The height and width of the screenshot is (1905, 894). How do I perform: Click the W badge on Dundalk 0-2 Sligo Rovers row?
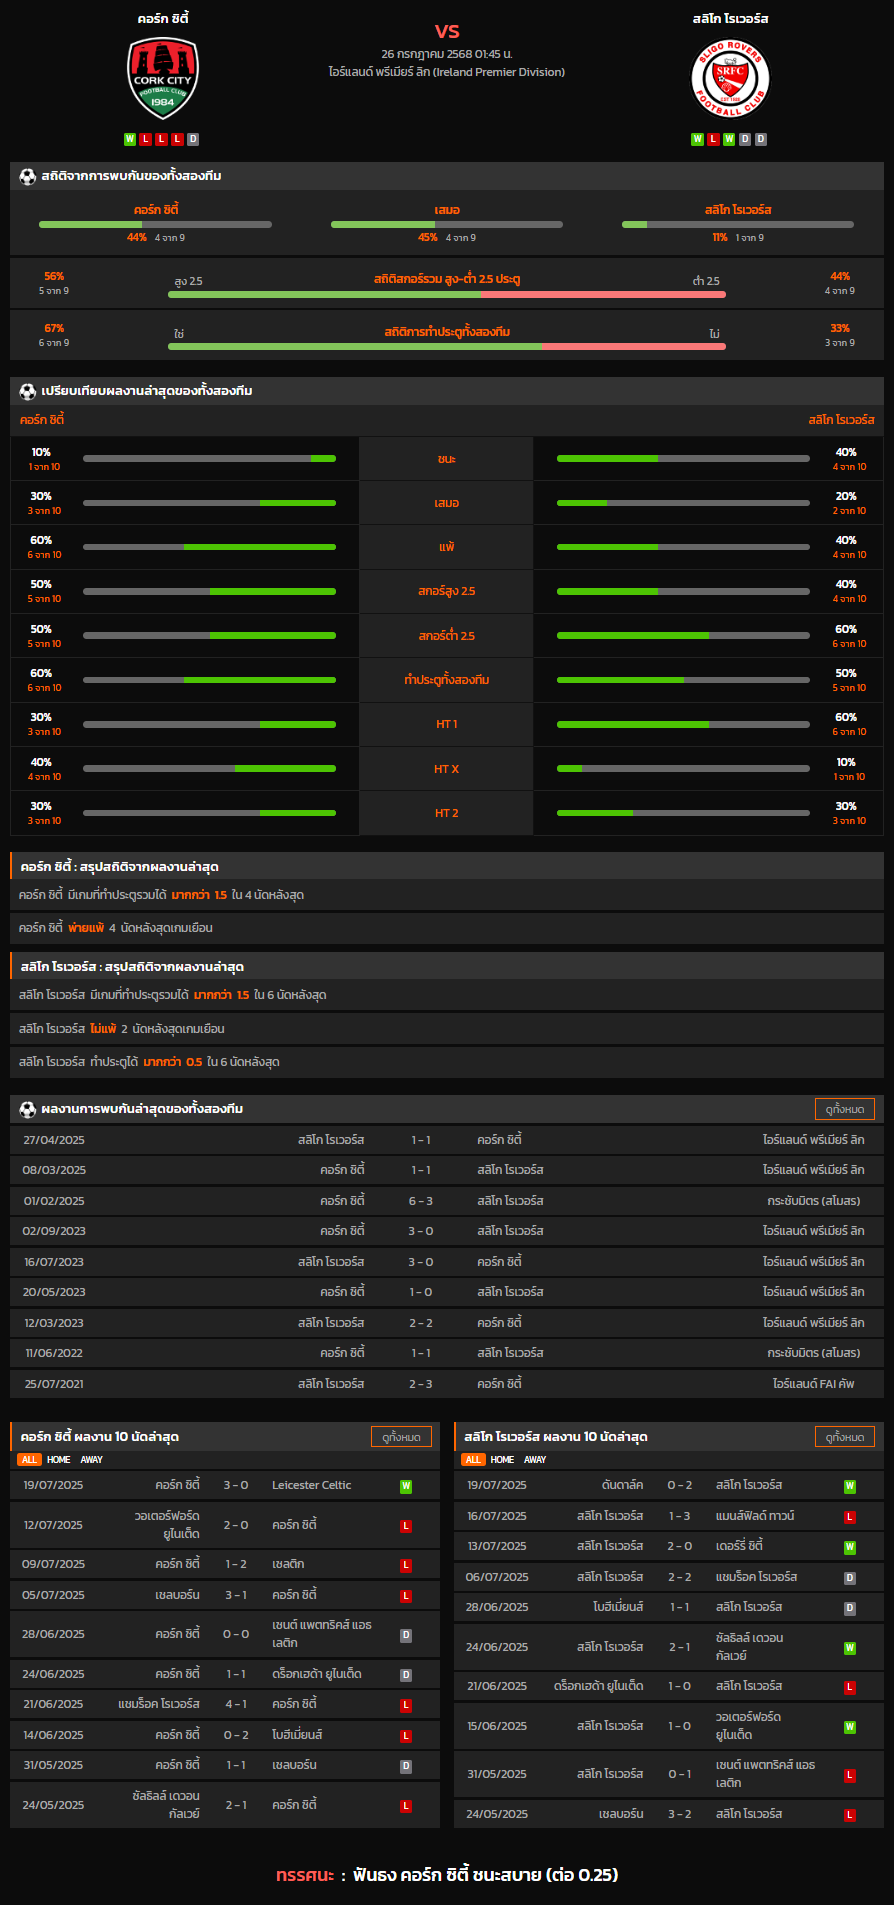[850, 1487]
